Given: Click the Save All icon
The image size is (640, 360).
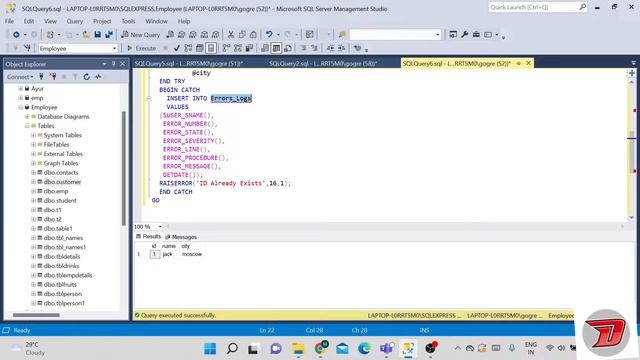Looking at the screenshot, I should pyautogui.click(x=109, y=35).
